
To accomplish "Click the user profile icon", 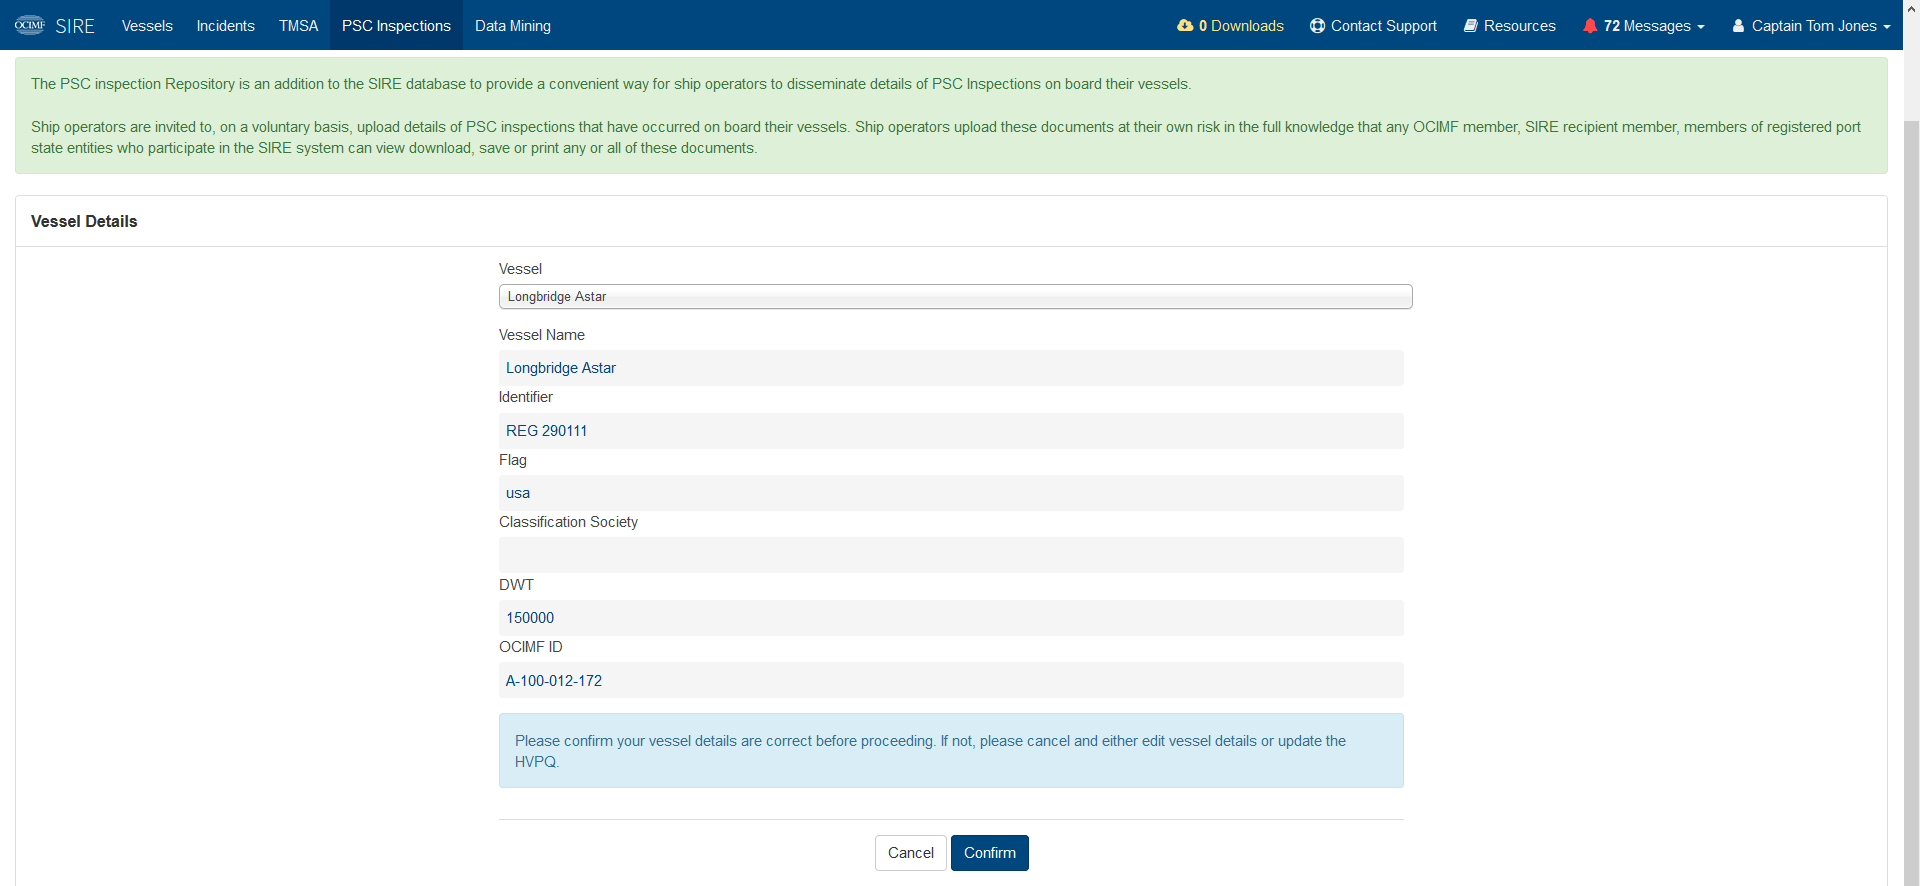I will (x=1738, y=26).
